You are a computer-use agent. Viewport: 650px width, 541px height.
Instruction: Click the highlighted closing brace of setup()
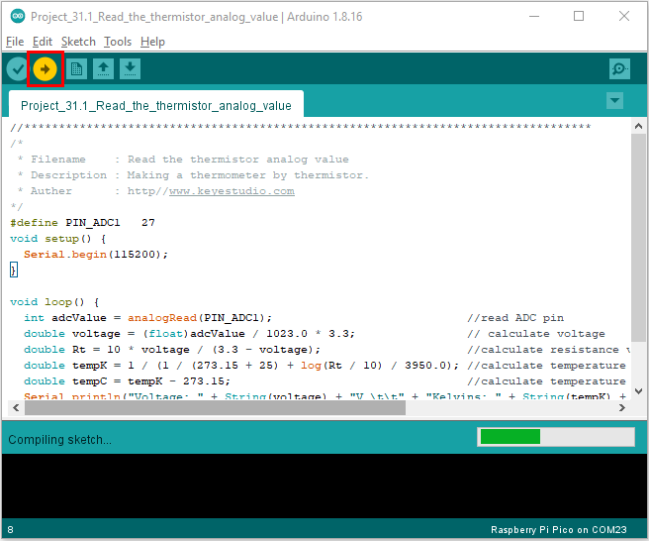tap(14, 270)
